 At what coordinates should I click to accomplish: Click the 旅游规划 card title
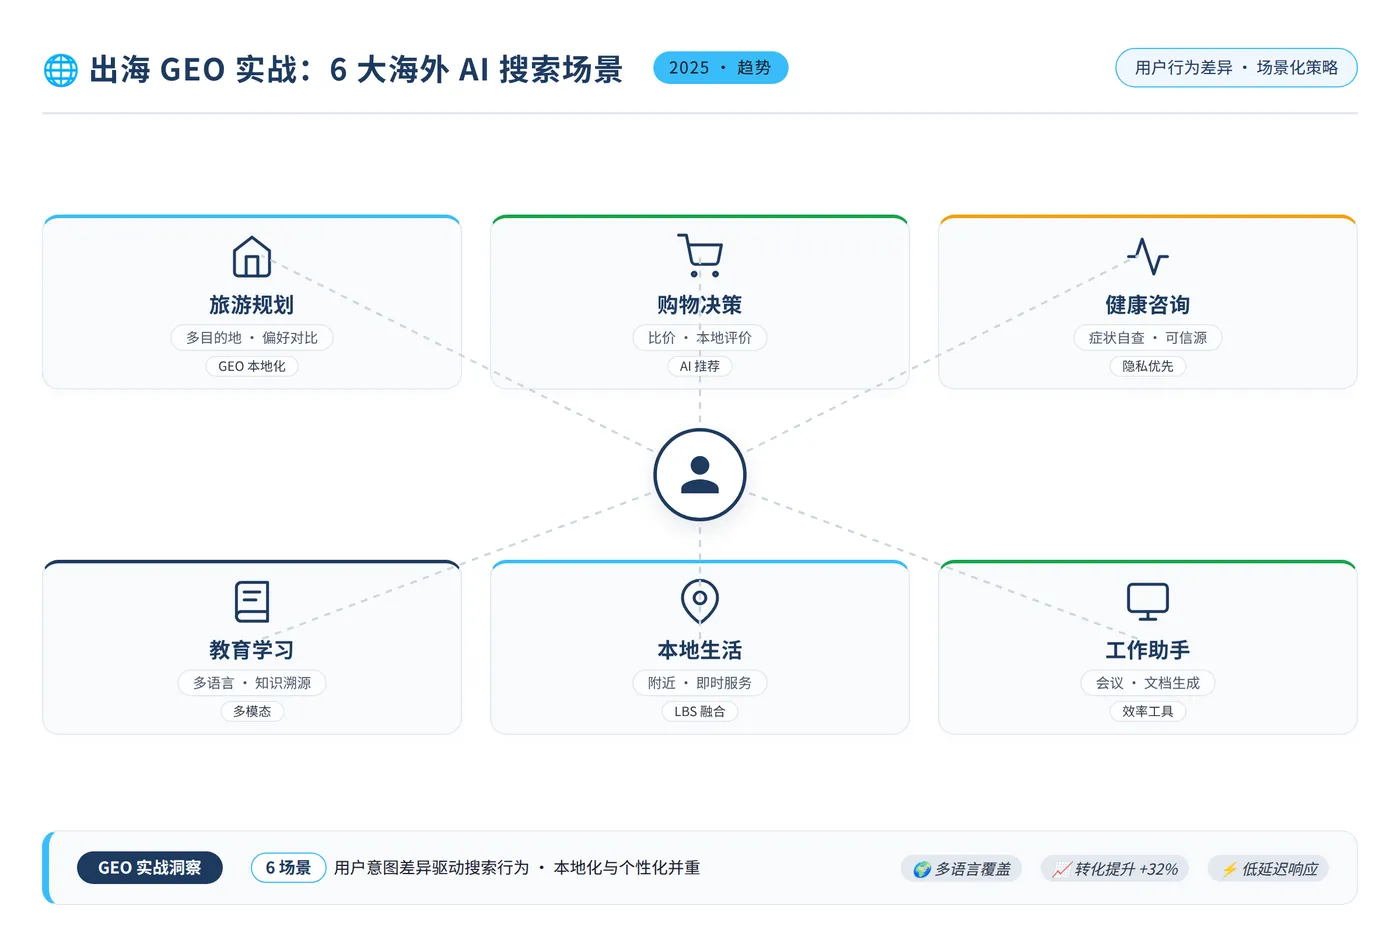(252, 305)
